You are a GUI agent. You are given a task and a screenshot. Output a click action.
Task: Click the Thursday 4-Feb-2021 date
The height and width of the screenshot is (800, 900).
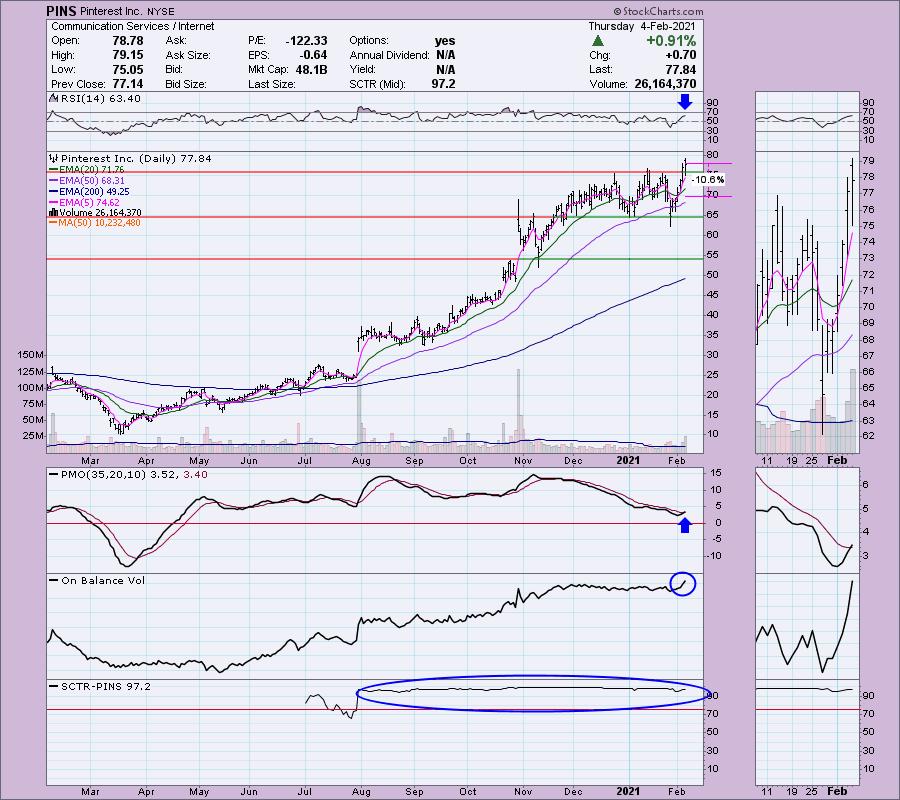click(x=642, y=26)
